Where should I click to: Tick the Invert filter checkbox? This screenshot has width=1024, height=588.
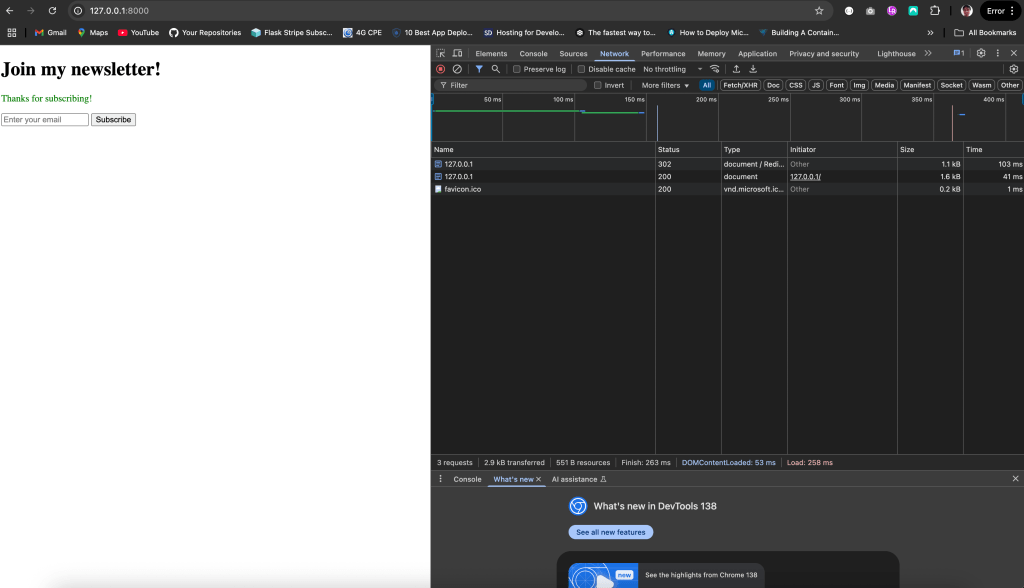pos(597,85)
